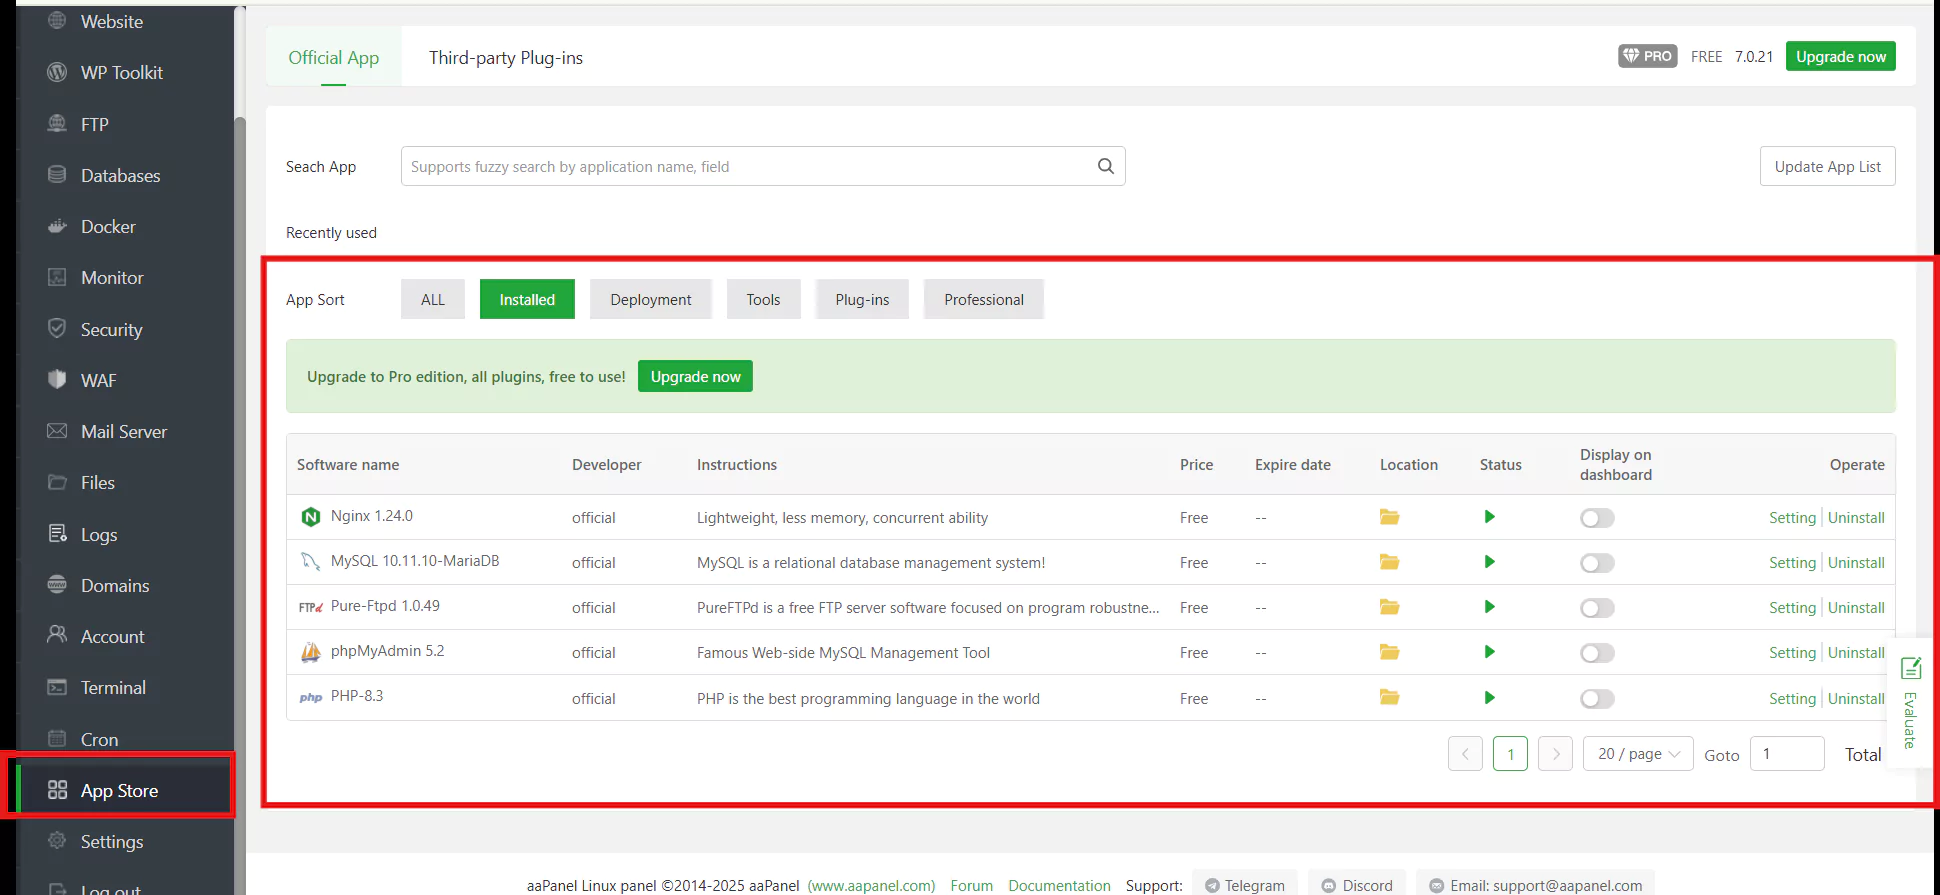Select the Tools app filter

(x=763, y=299)
